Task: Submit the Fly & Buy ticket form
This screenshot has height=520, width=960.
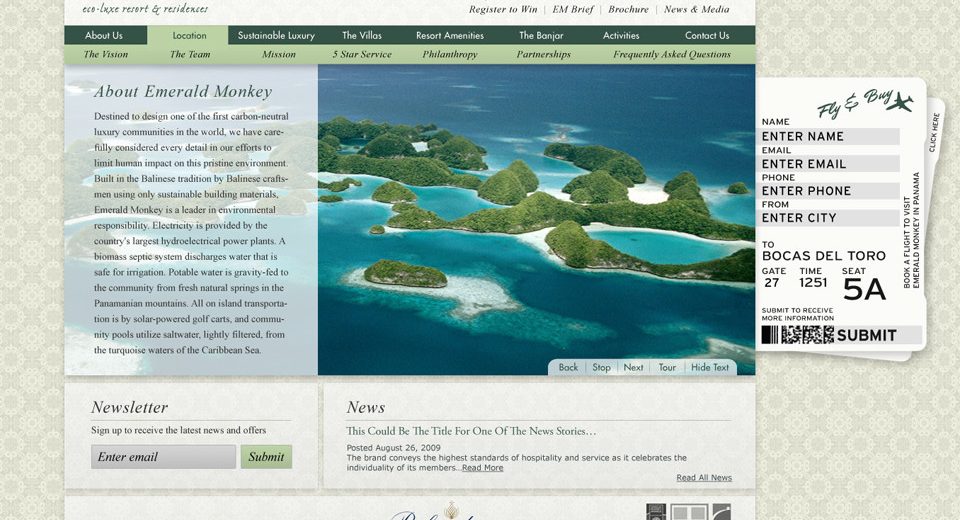Action: pos(866,335)
